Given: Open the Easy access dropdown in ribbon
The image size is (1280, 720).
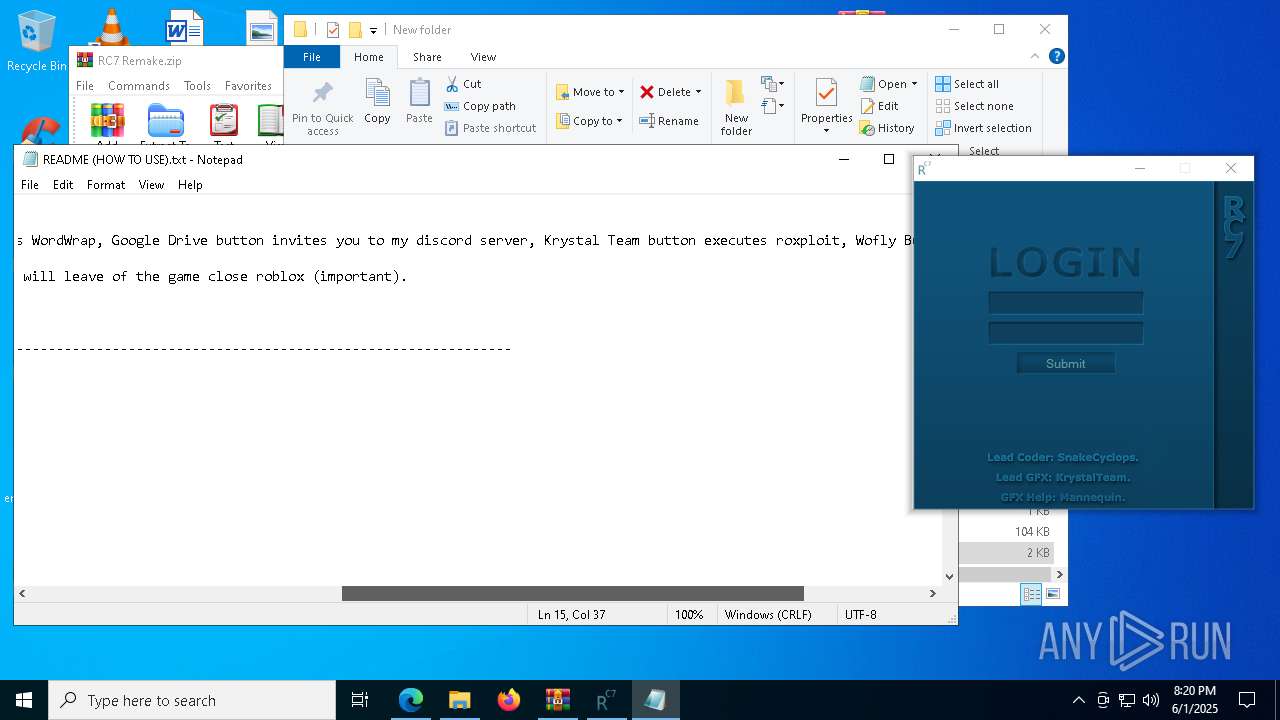Looking at the screenshot, I should [772, 105].
